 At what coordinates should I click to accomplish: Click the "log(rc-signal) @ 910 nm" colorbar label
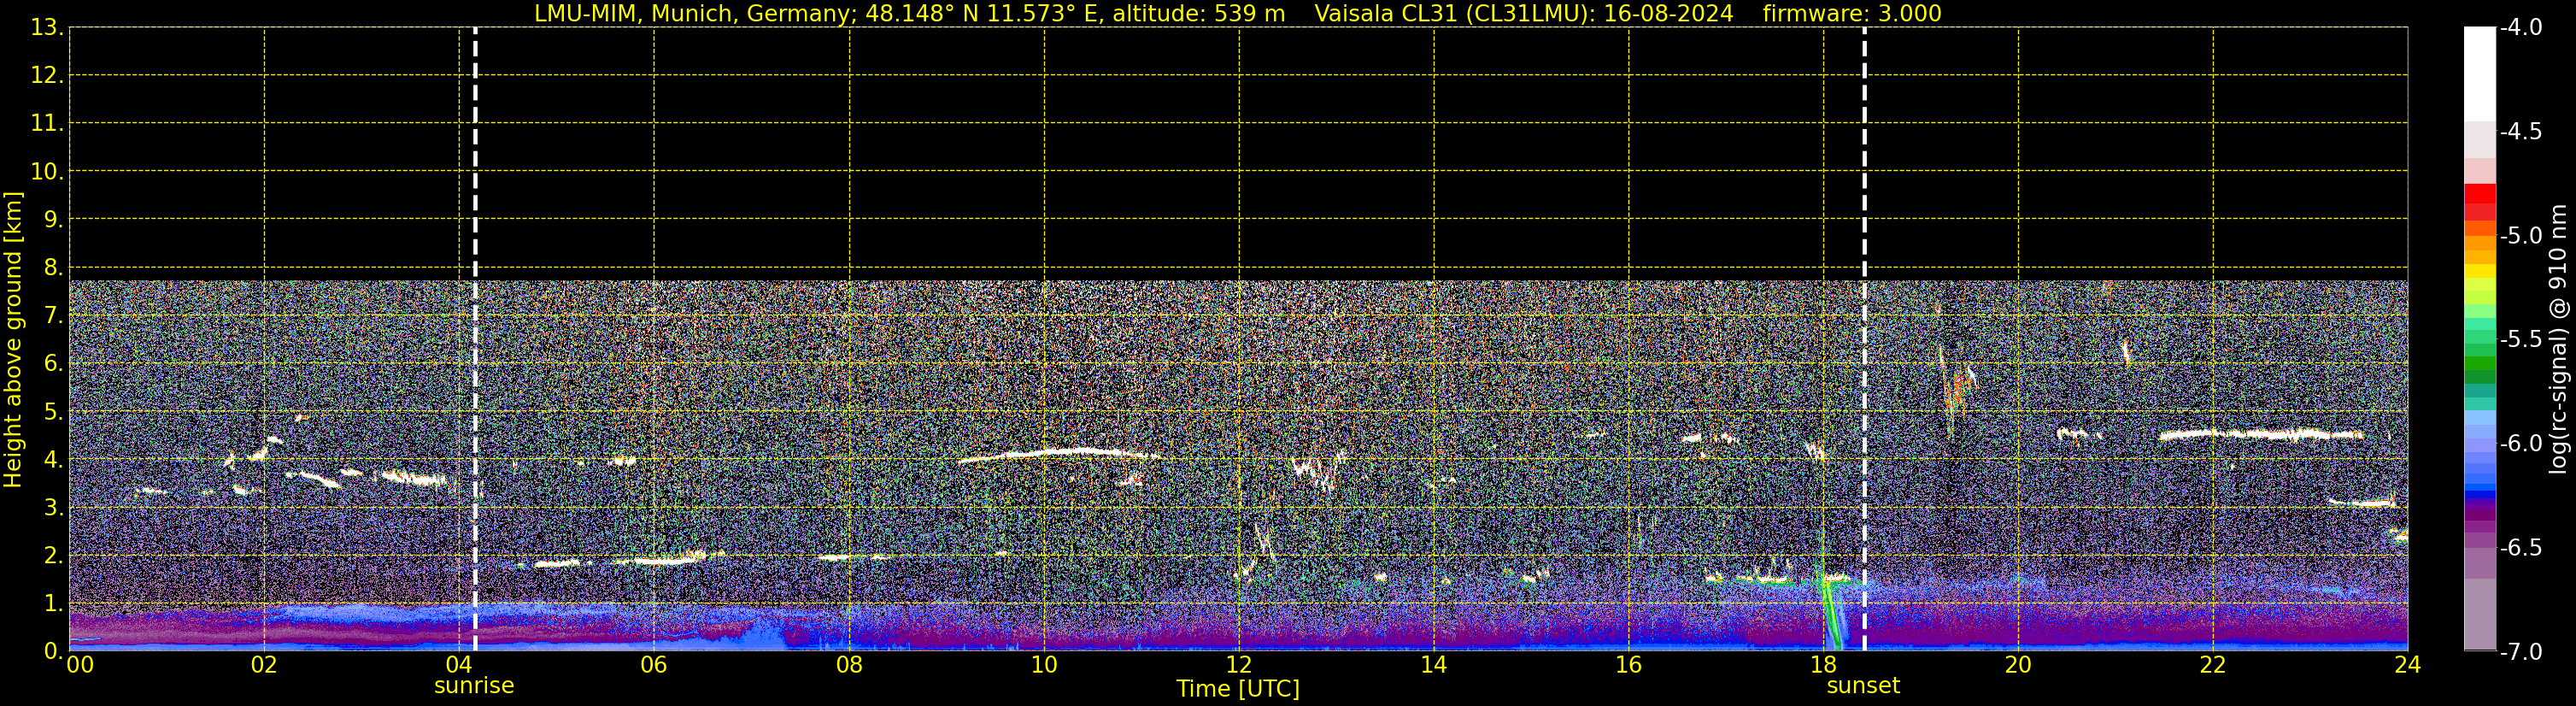2558,339
